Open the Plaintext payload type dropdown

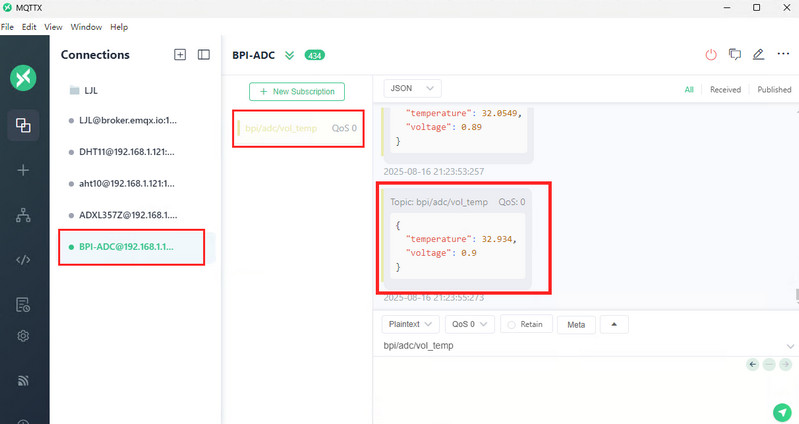point(410,324)
